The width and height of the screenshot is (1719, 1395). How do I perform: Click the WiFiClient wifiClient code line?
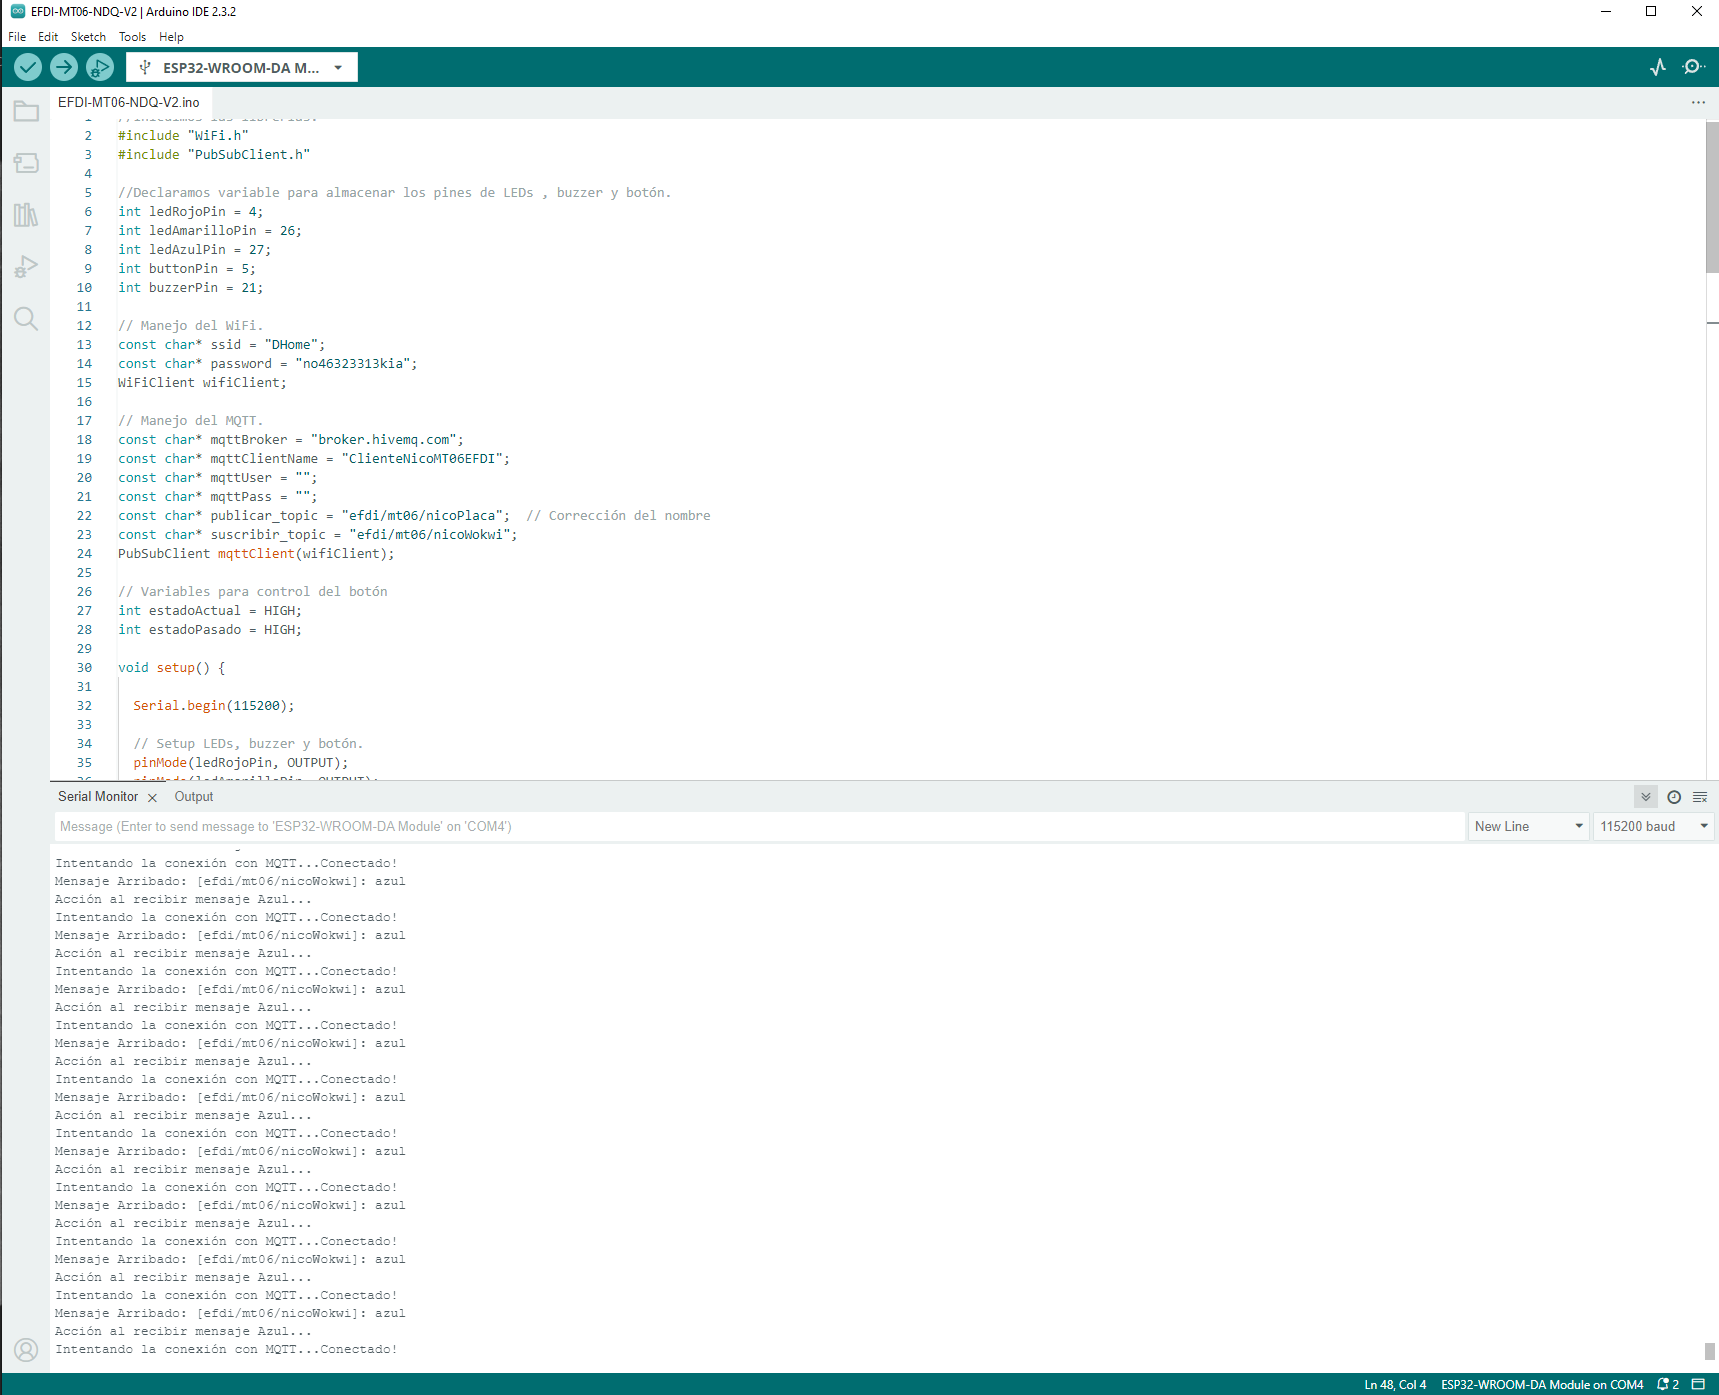[202, 383]
